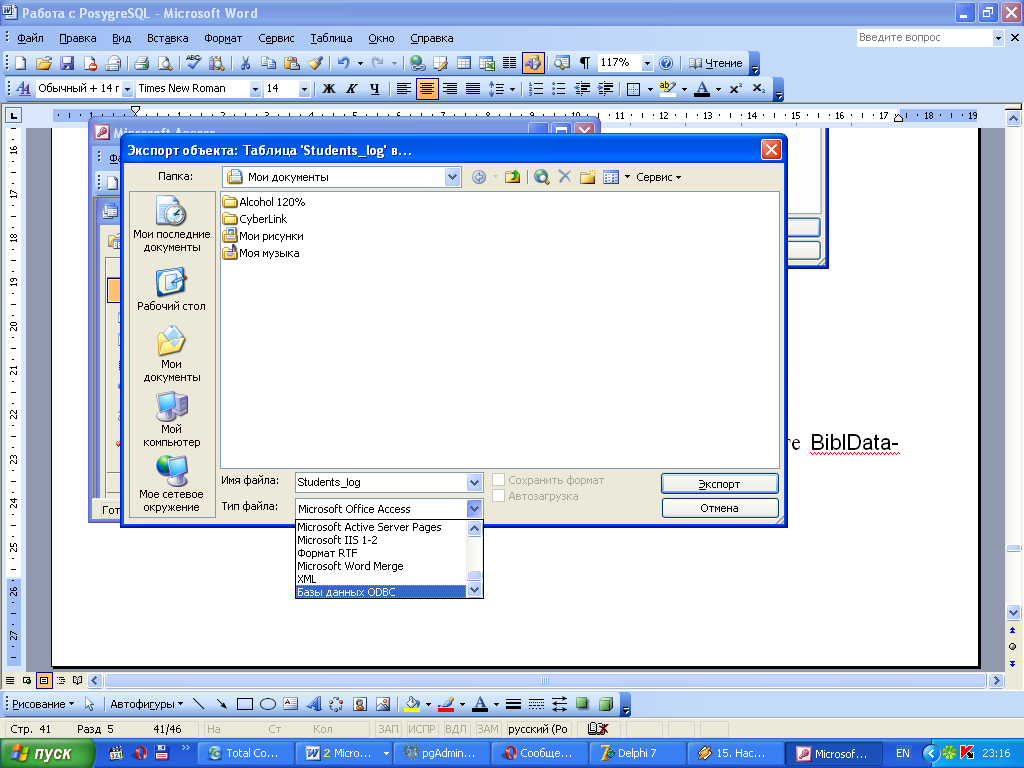This screenshot has height=768, width=1024.
Task: Click the Format Painter brush icon
Action: coord(315,63)
